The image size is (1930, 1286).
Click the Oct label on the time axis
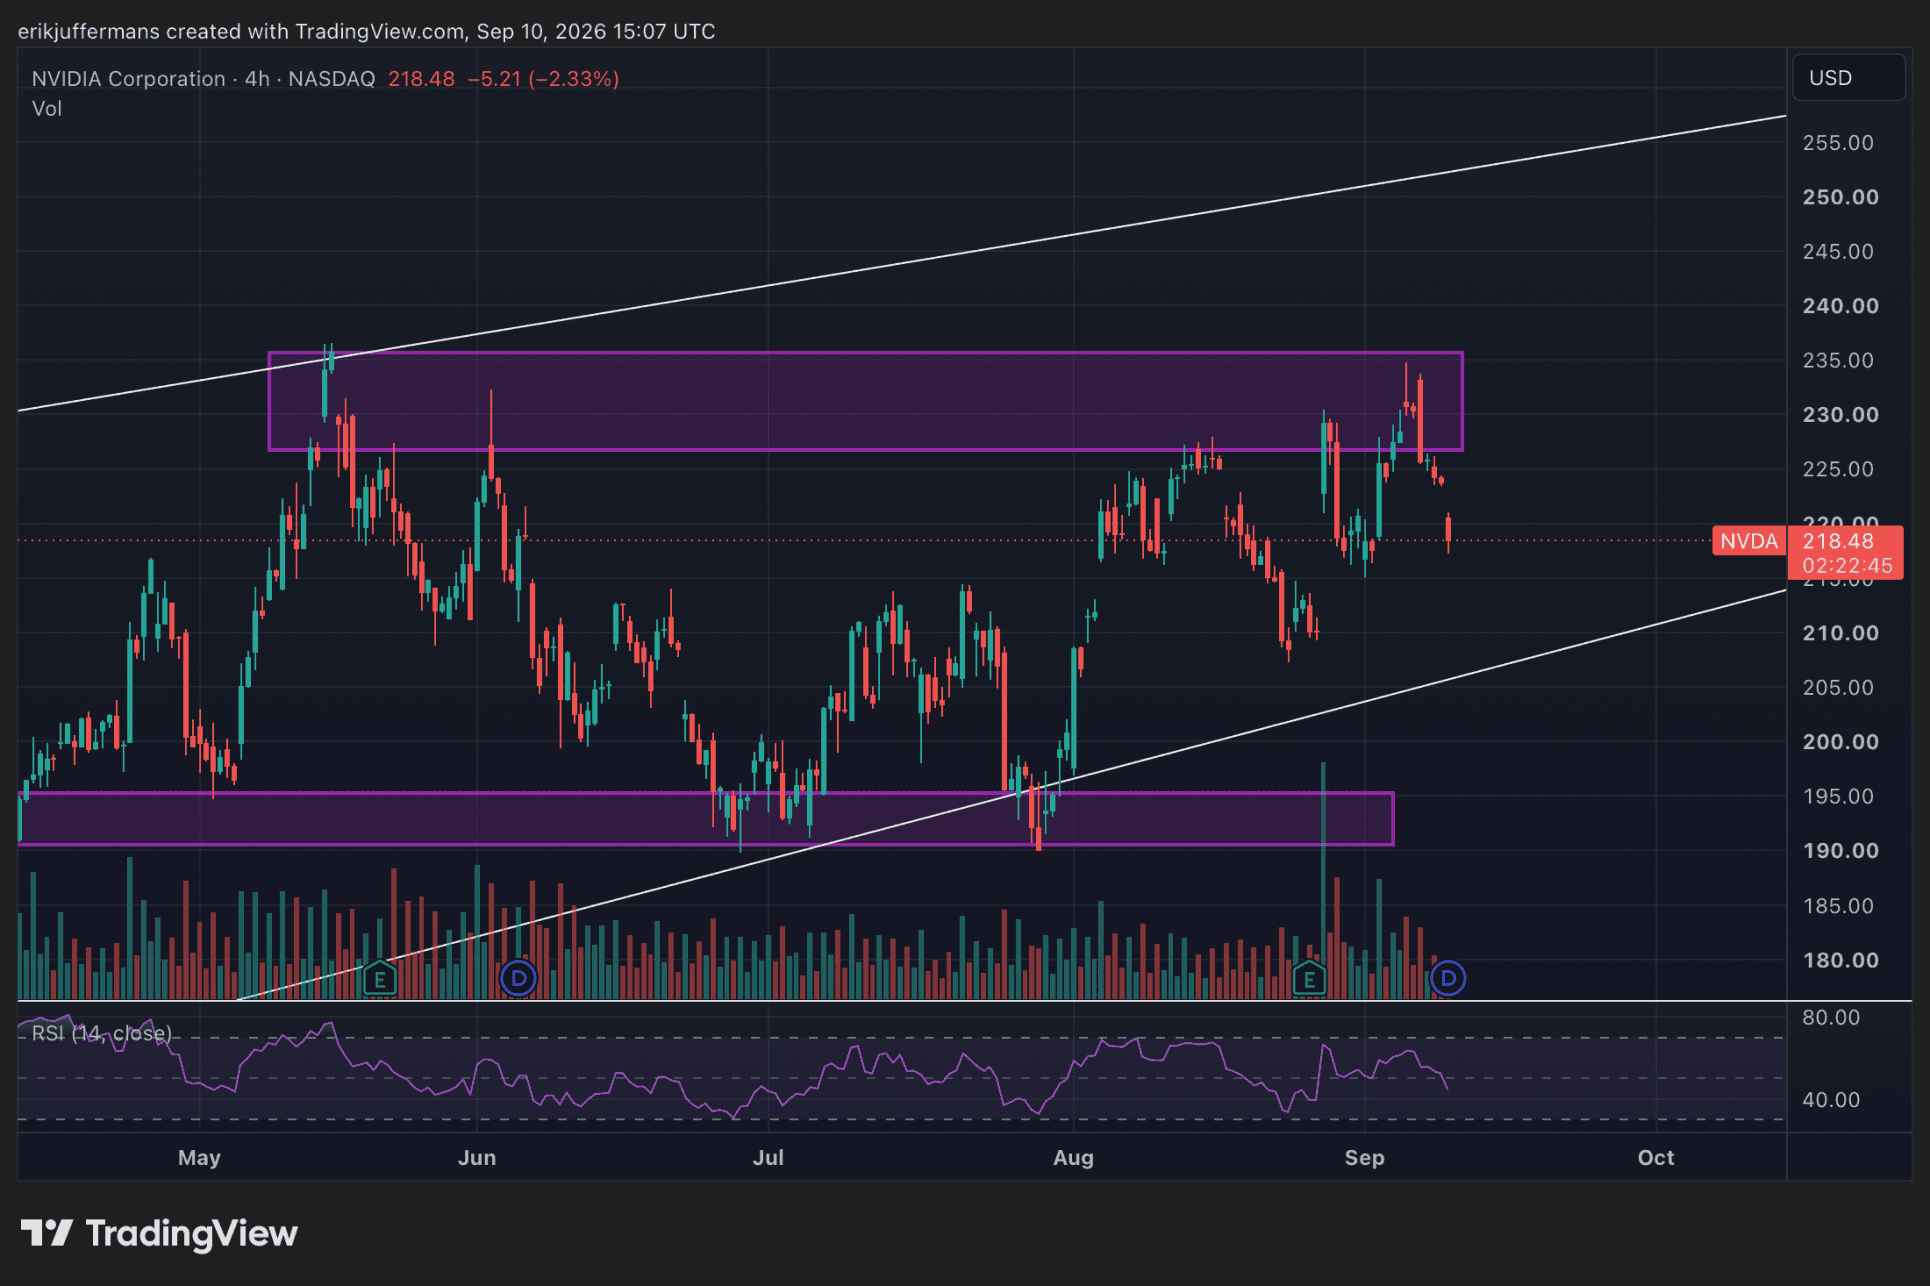[1656, 1158]
